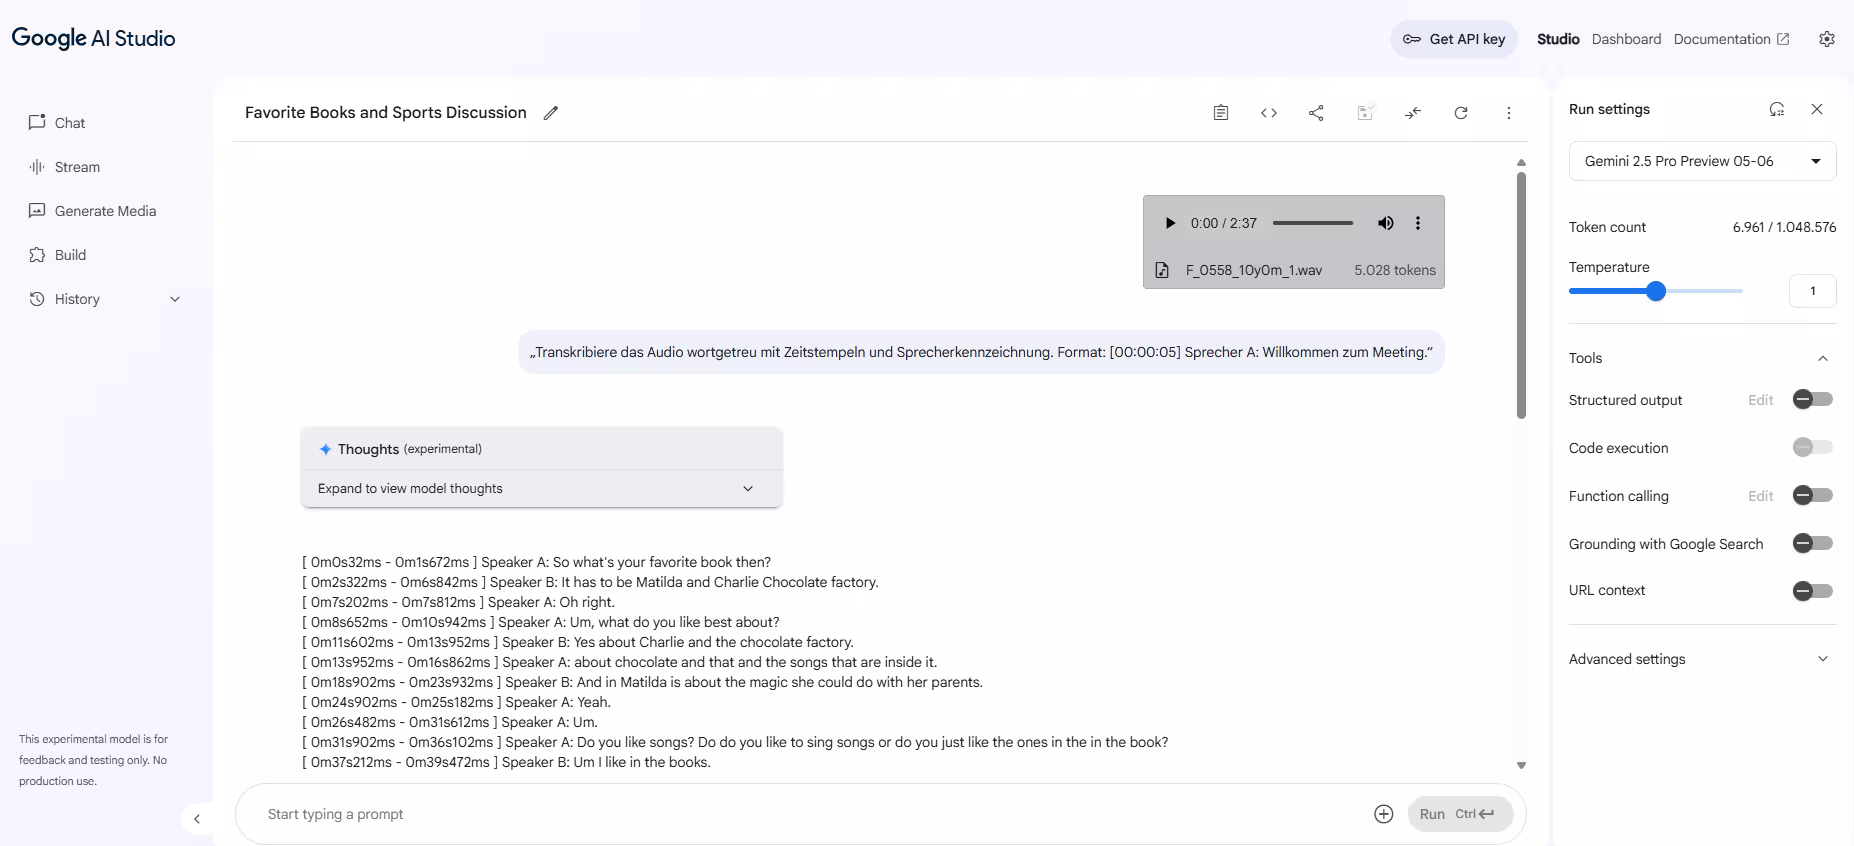Click the chat scrollbar thumb
Image resolution: width=1854 pixels, height=846 pixels.
(x=1521, y=295)
